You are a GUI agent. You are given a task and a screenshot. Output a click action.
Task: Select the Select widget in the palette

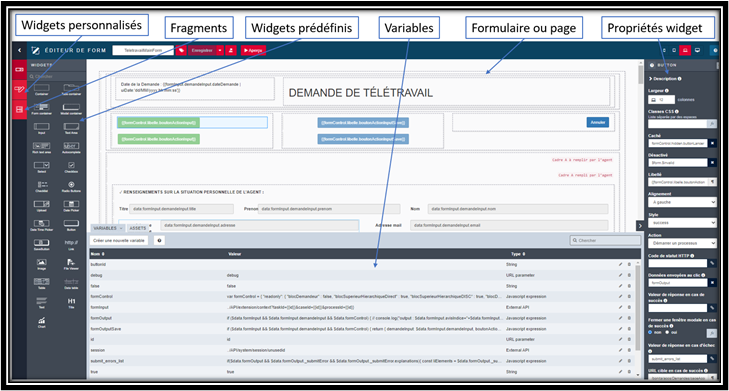(41, 167)
